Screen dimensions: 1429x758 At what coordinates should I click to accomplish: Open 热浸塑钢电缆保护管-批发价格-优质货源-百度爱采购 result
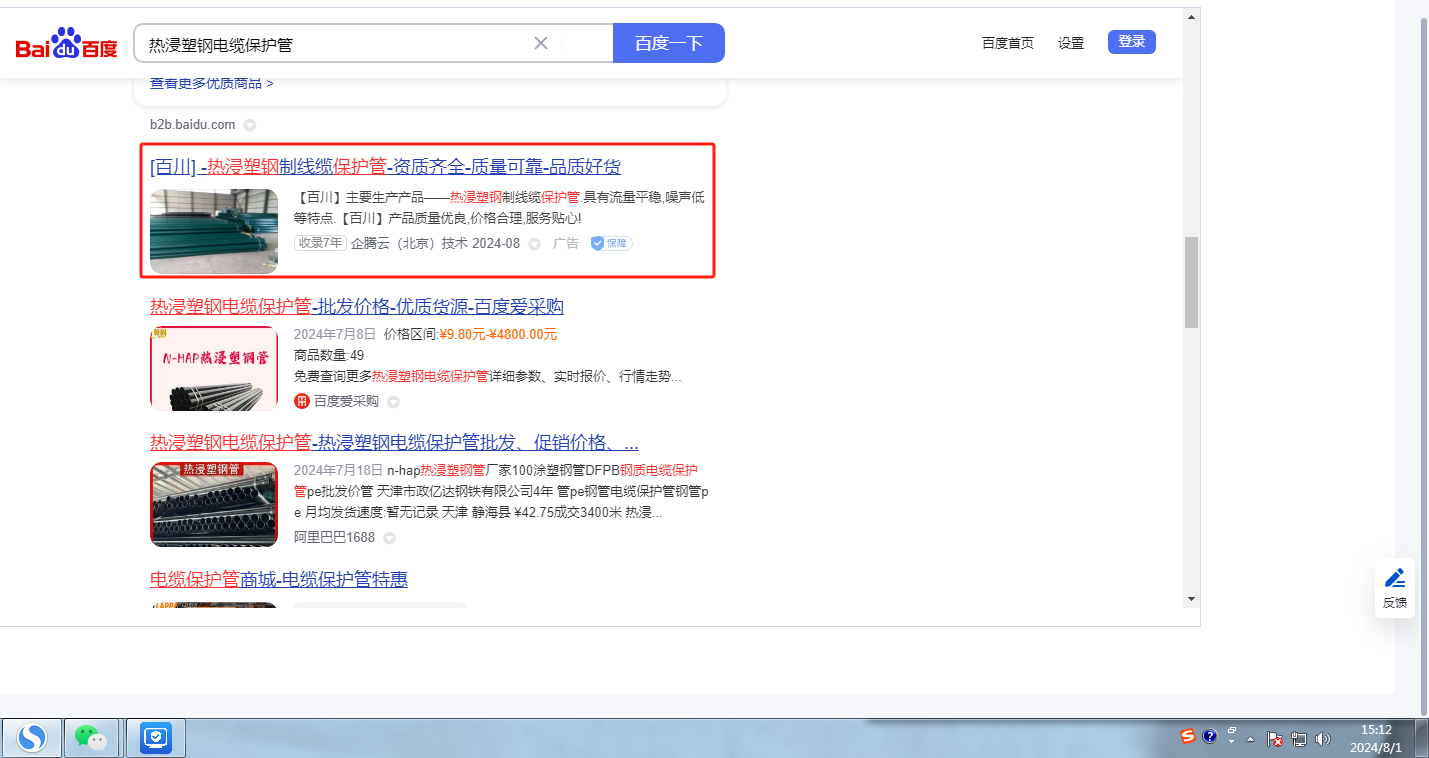click(357, 306)
